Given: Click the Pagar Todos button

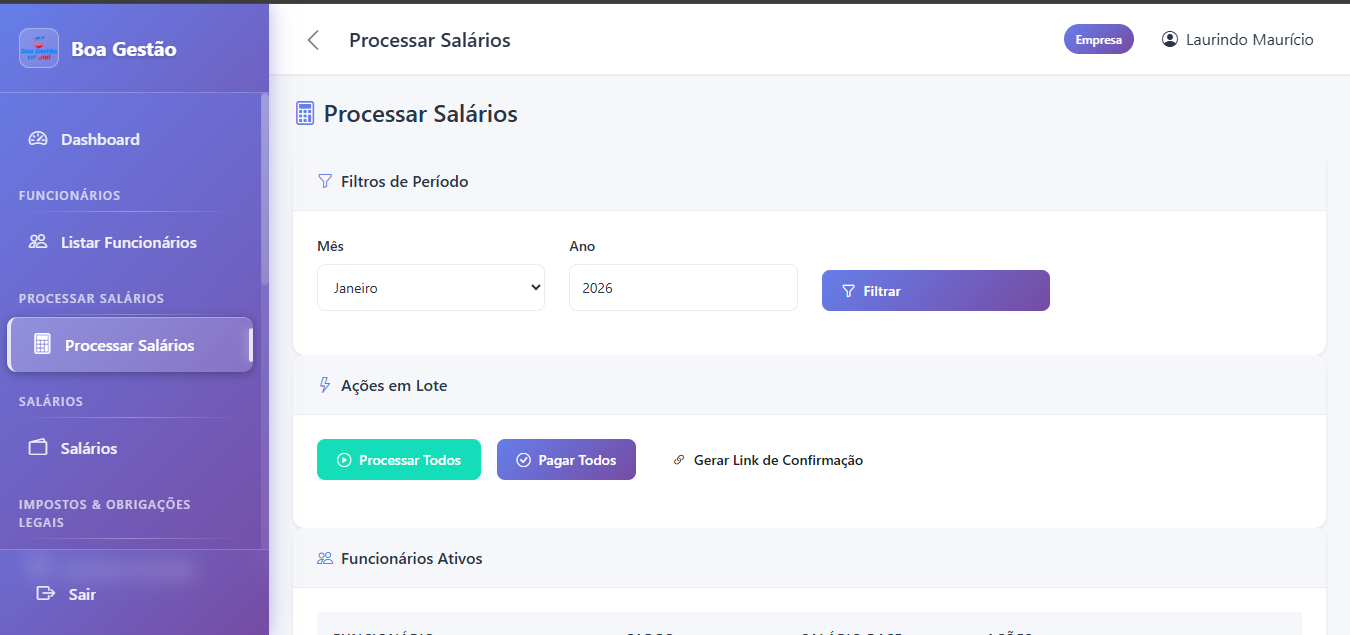Looking at the screenshot, I should pyautogui.click(x=566, y=460).
